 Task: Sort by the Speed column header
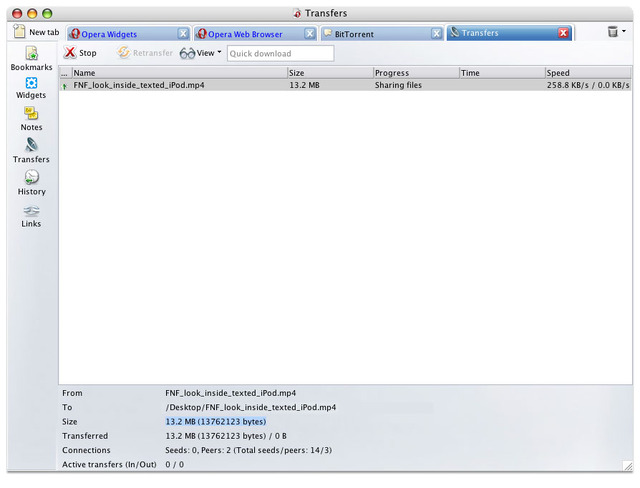coord(589,73)
